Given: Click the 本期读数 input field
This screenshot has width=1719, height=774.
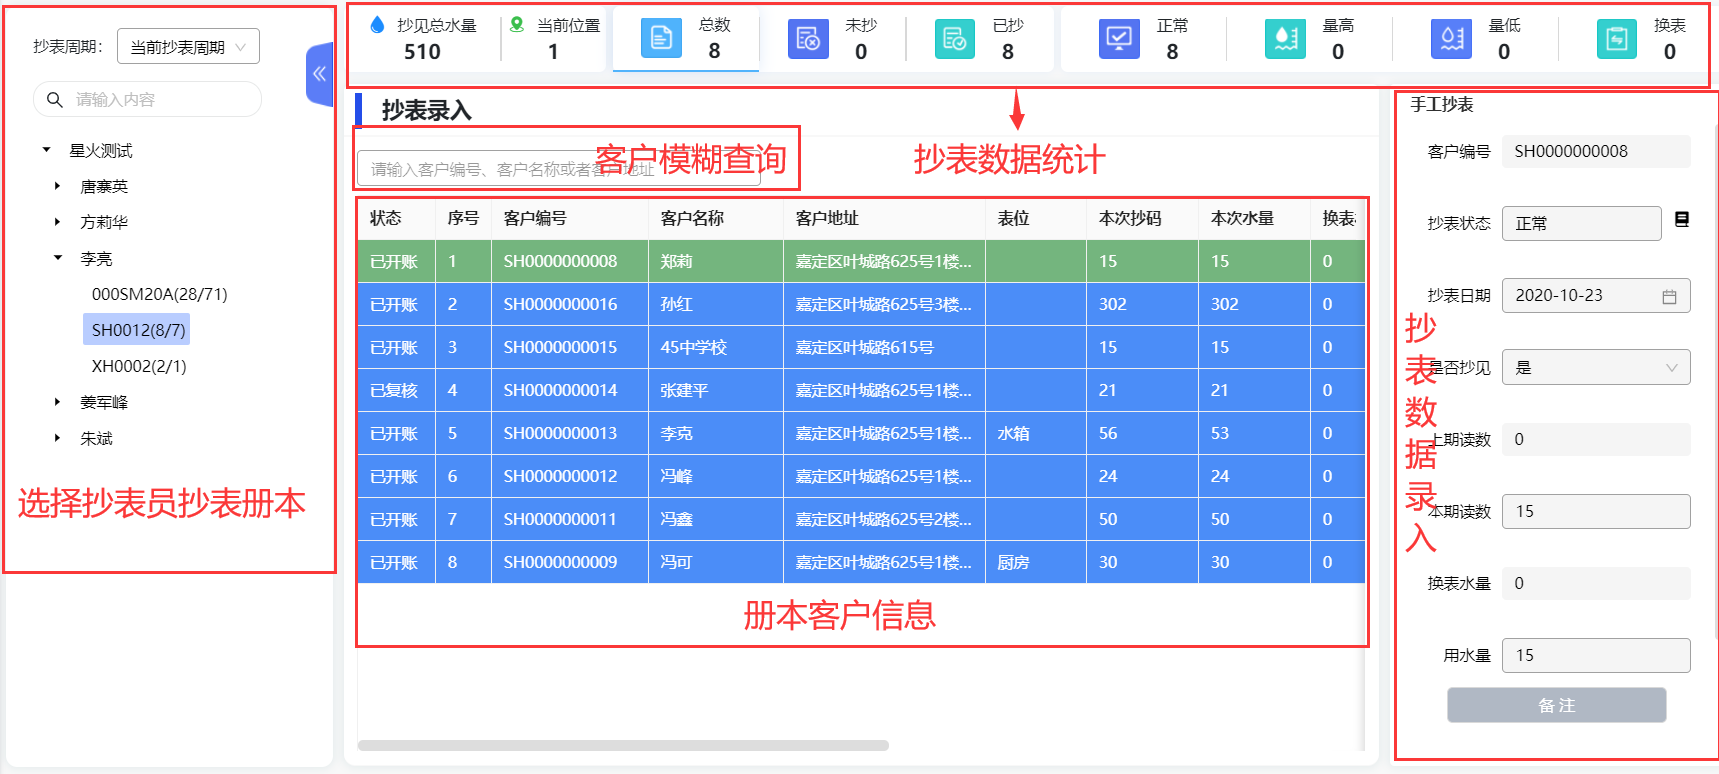Looking at the screenshot, I should 1596,511.
